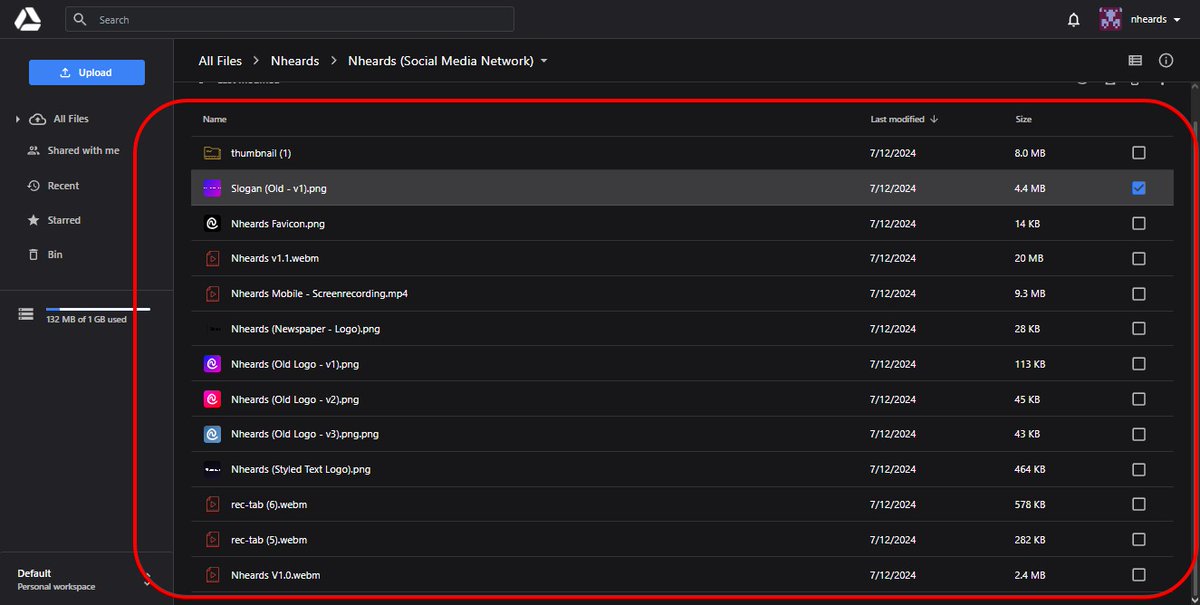Click the pink Old Logo v2 icon

(211, 399)
